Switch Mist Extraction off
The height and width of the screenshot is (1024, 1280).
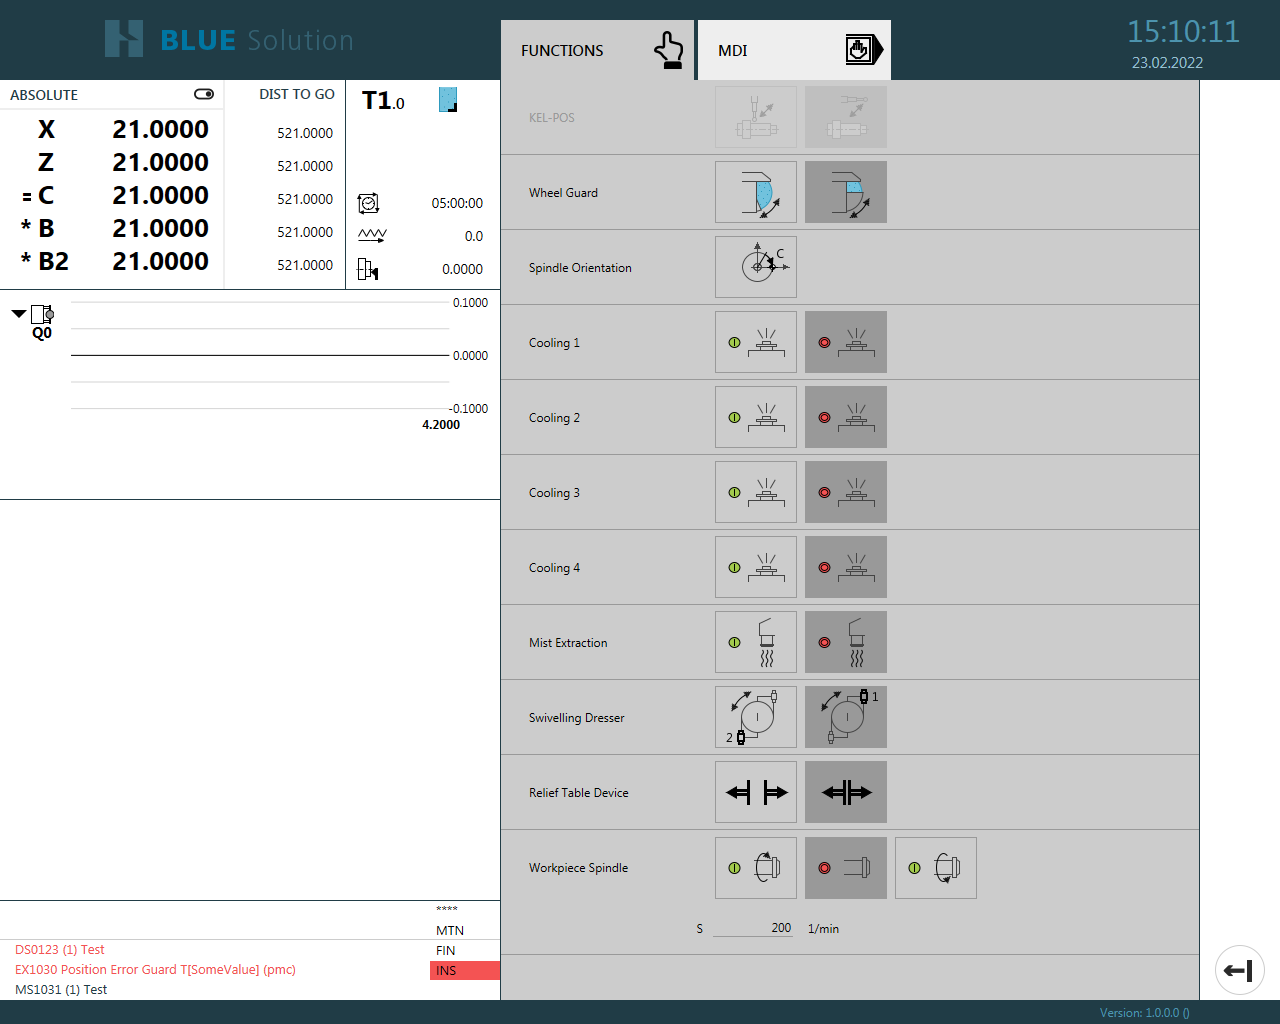click(x=846, y=642)
